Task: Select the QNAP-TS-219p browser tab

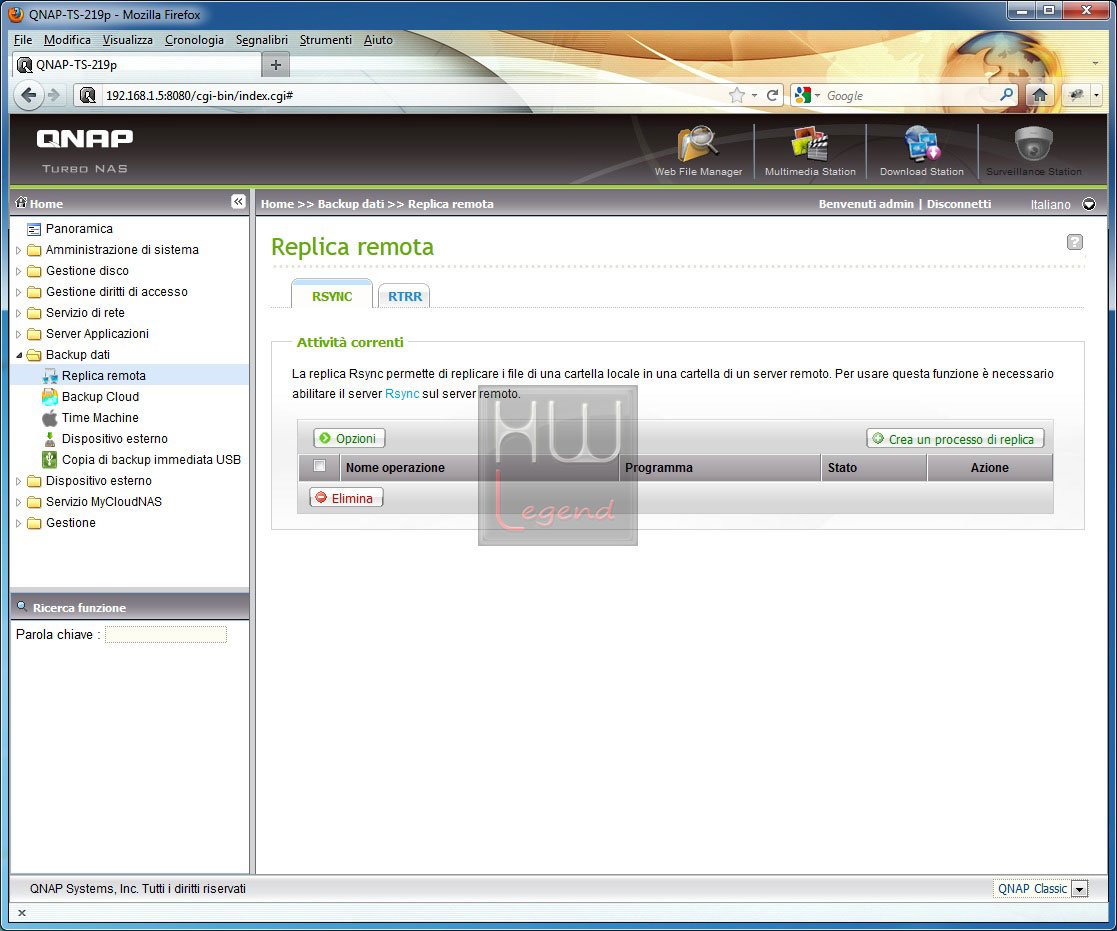Action: pyautogui.click(x=137, y=65)
